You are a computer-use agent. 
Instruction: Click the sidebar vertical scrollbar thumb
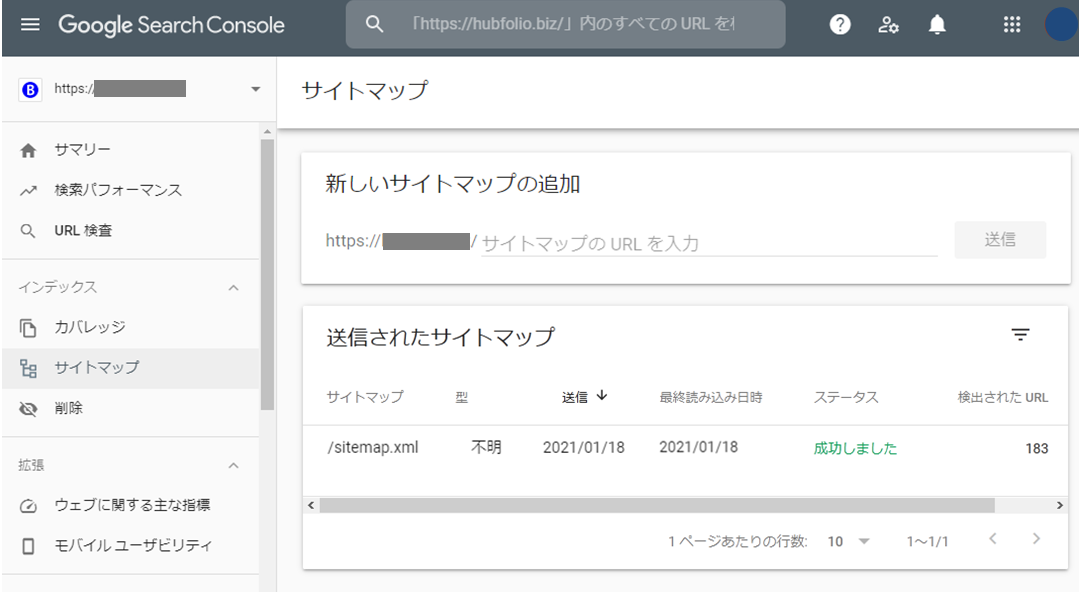click(x=267, y=275)
